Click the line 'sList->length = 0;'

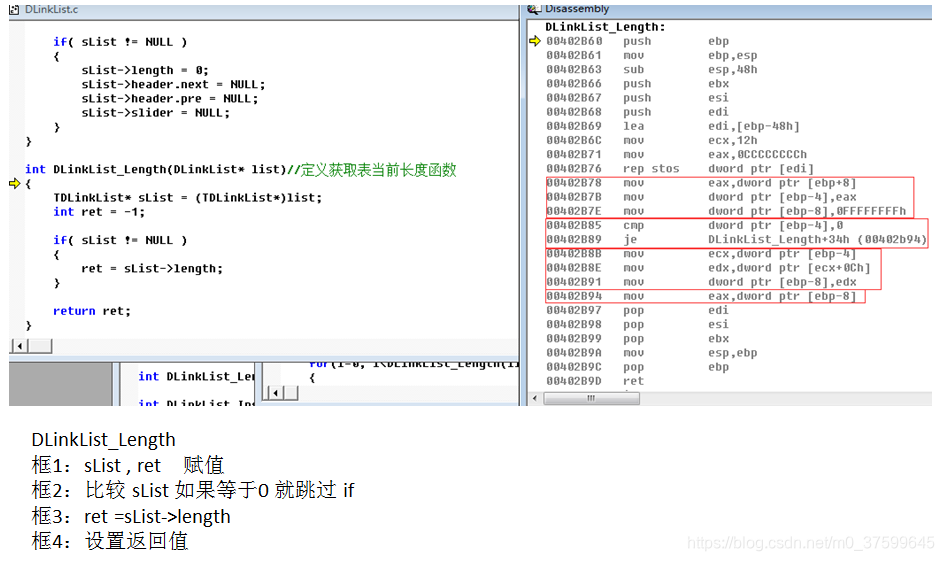click(x=145, y=70)
